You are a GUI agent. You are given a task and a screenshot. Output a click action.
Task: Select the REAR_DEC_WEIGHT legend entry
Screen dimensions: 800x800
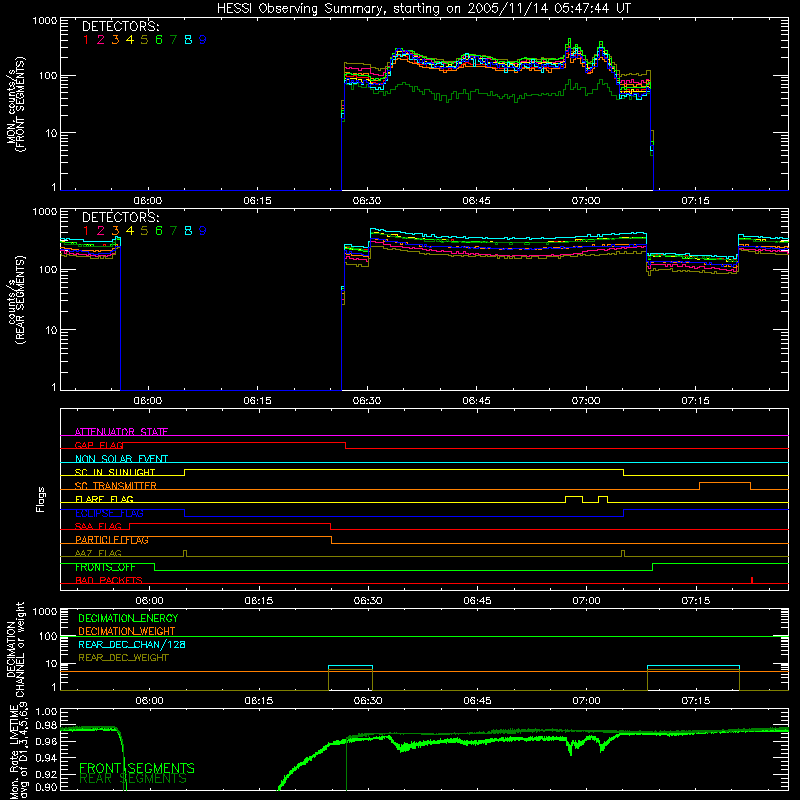(x=123, y=658)
